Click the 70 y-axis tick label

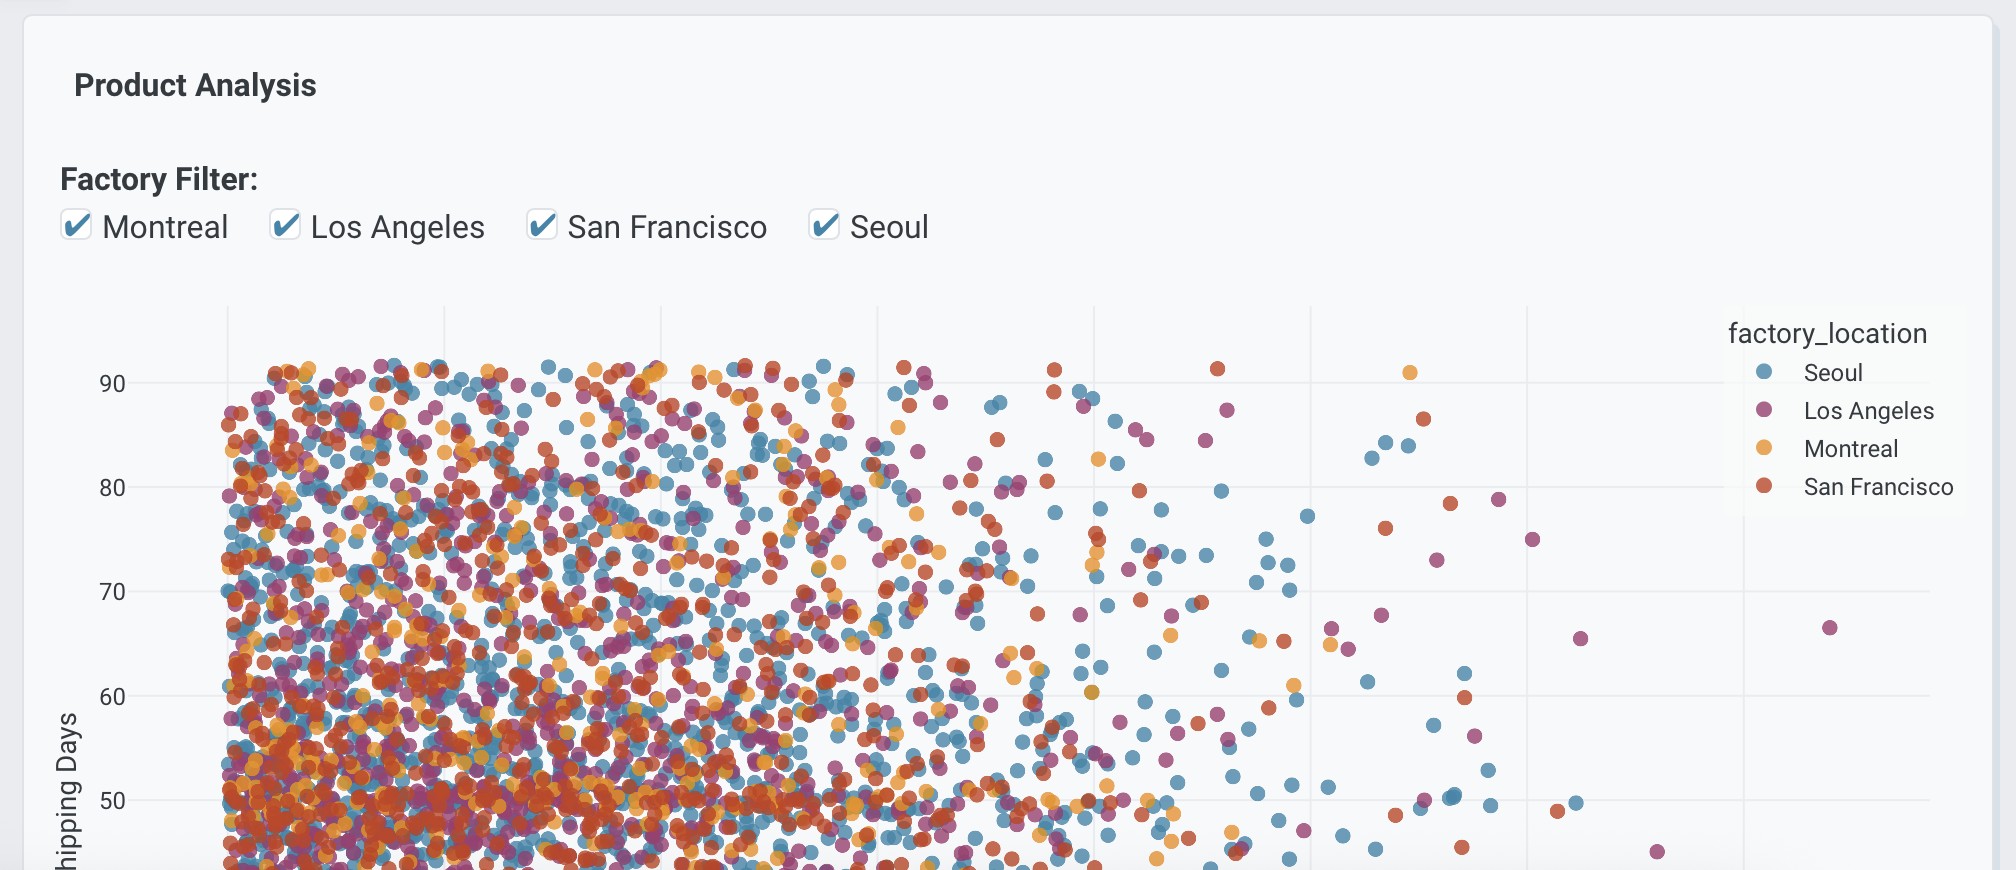click(x=112, y=592)
